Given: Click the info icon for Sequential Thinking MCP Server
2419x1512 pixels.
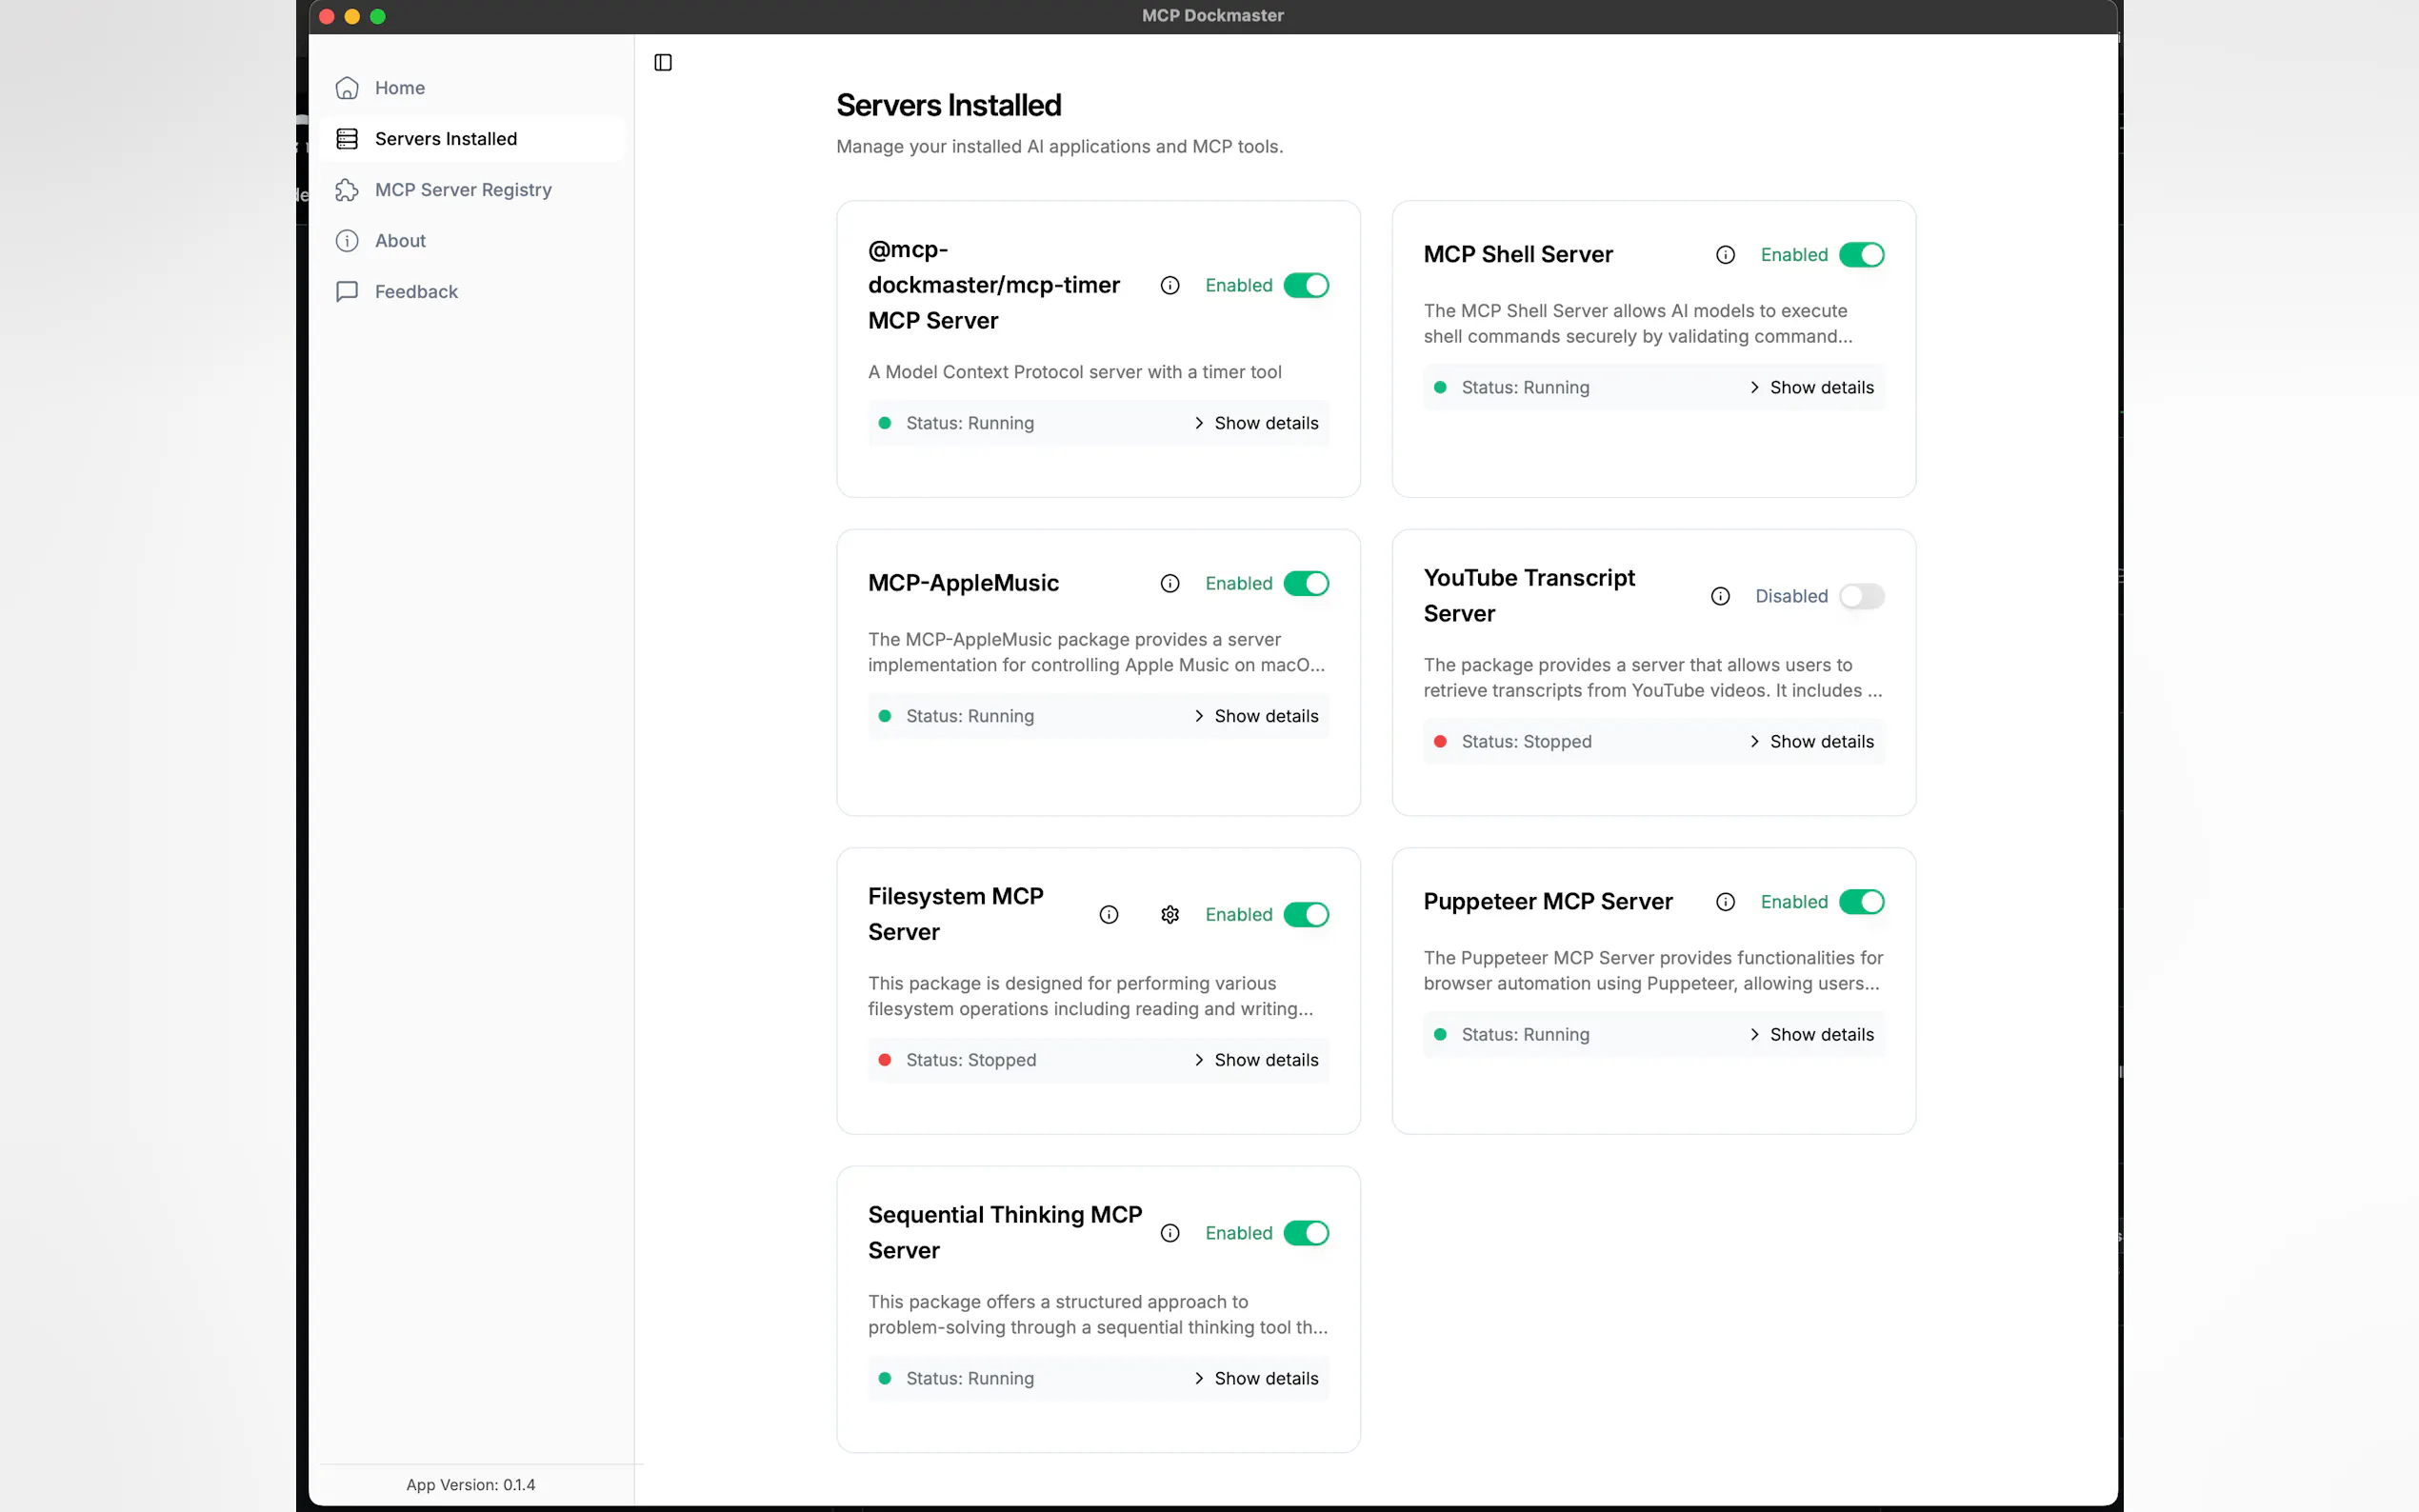Looking at the screenshot, I should pos(1170,1232).
